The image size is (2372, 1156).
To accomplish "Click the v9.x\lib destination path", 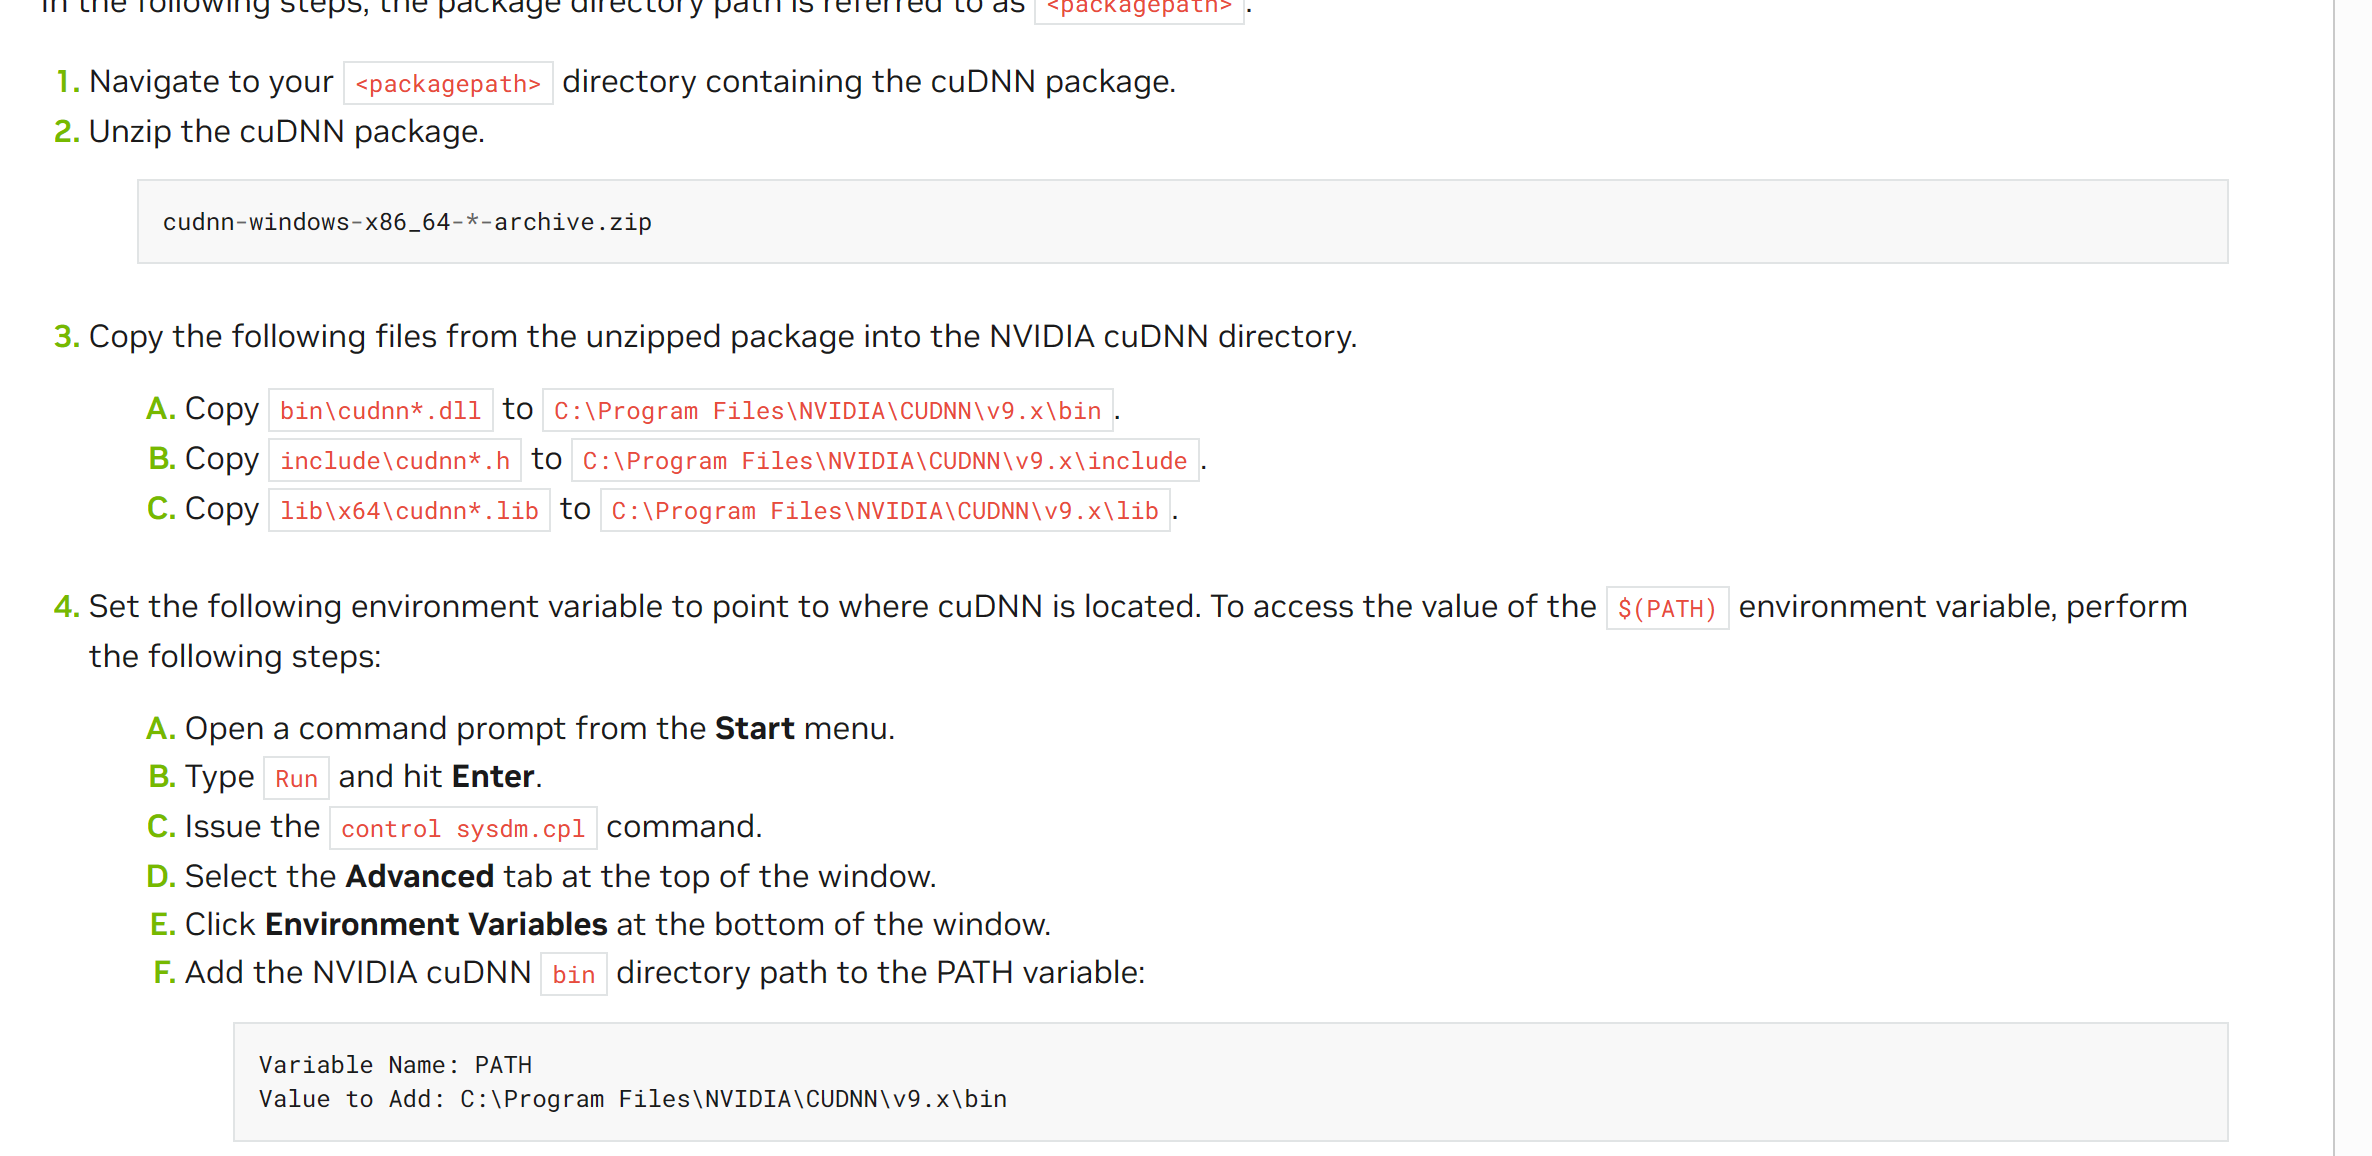I will pos(885,510).
